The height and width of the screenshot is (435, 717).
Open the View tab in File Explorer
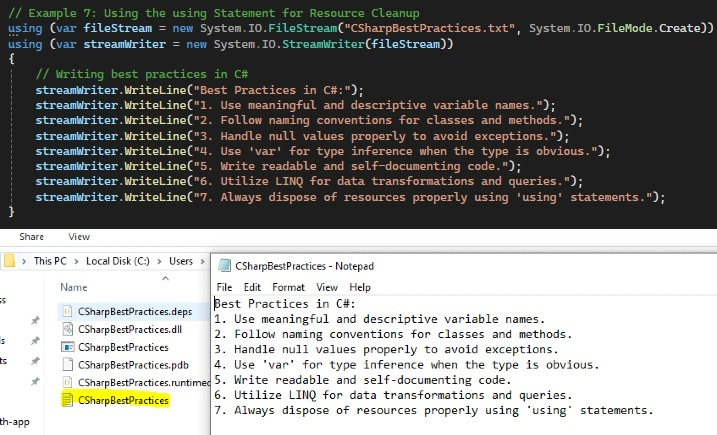tap(79, 236)
